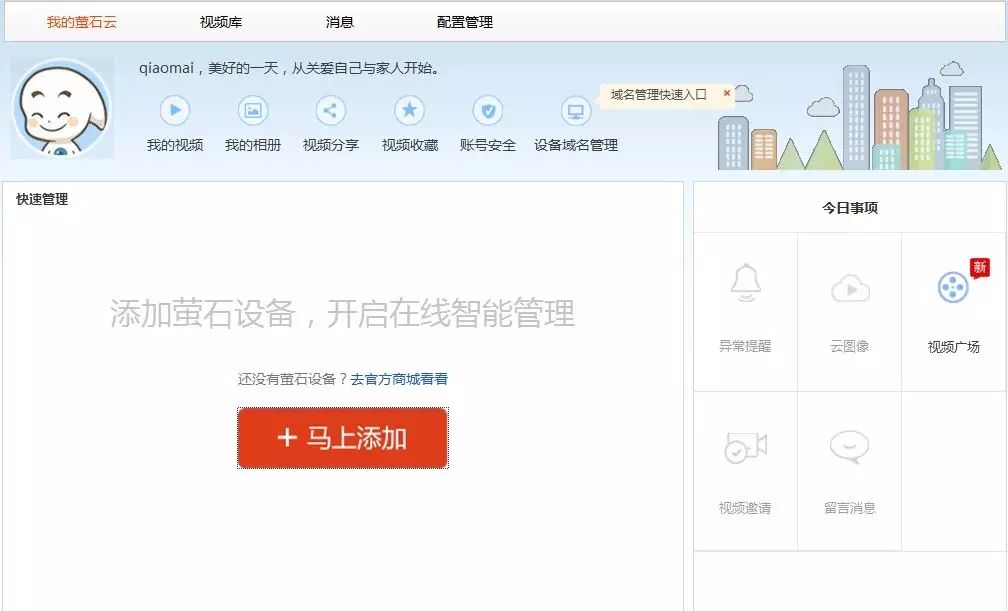This screenshot has width=1008, height=611.
Task: Switch to the 消息 tab
Action: (338, 21)
